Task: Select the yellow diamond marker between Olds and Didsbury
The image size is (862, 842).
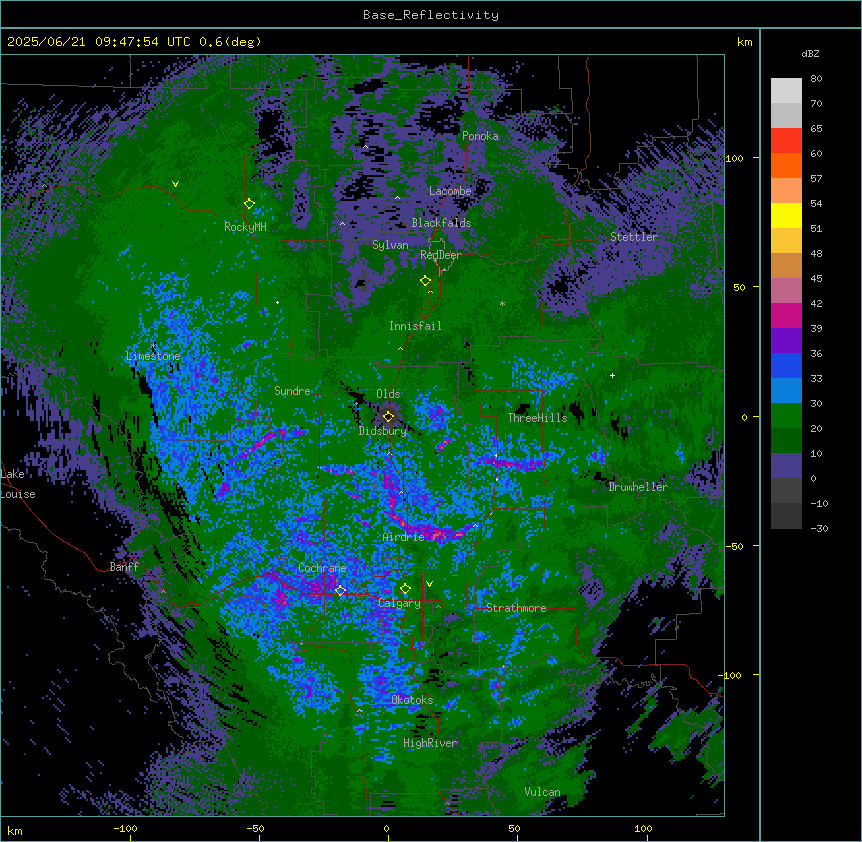Action: click(x=388, y=417)
